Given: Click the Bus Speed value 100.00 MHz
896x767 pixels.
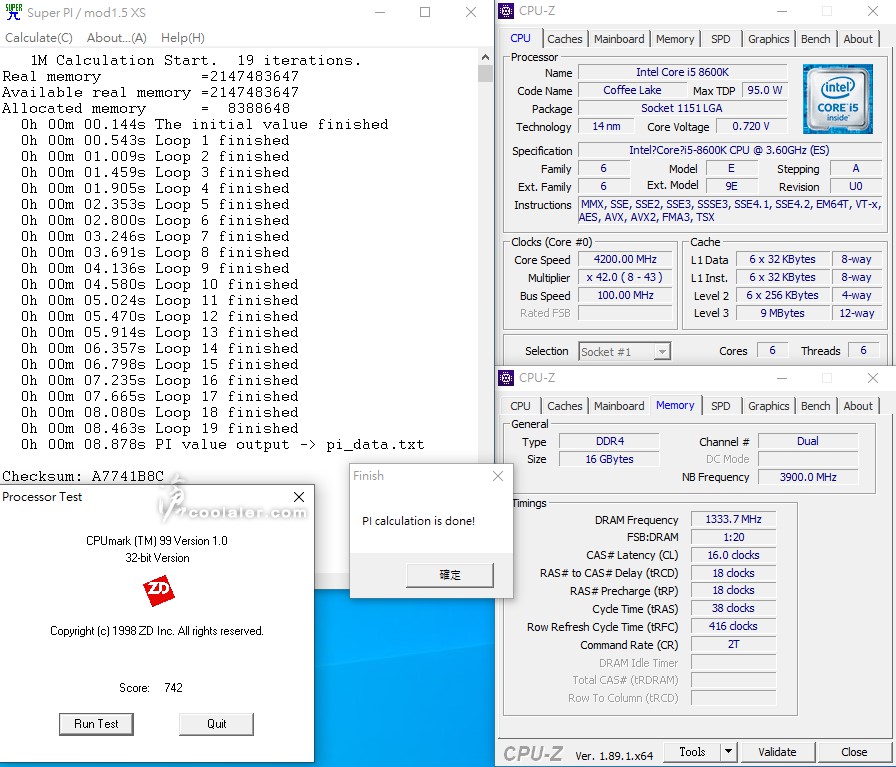Looking at the screenshot, I should 625,295.
